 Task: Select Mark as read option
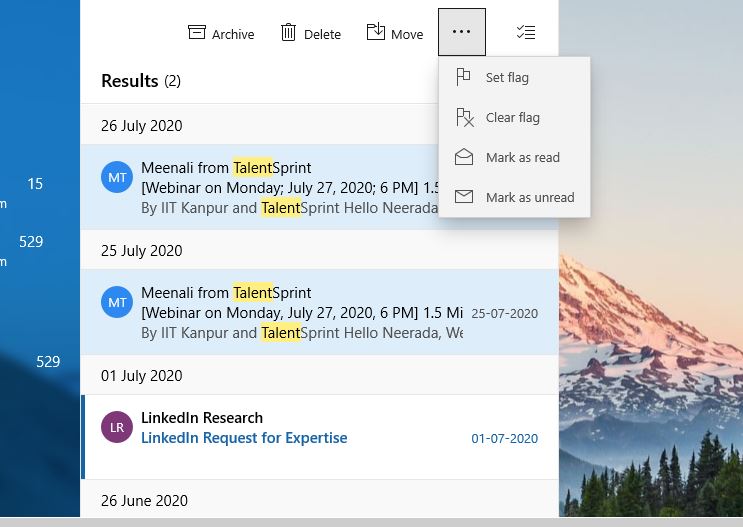515,157
